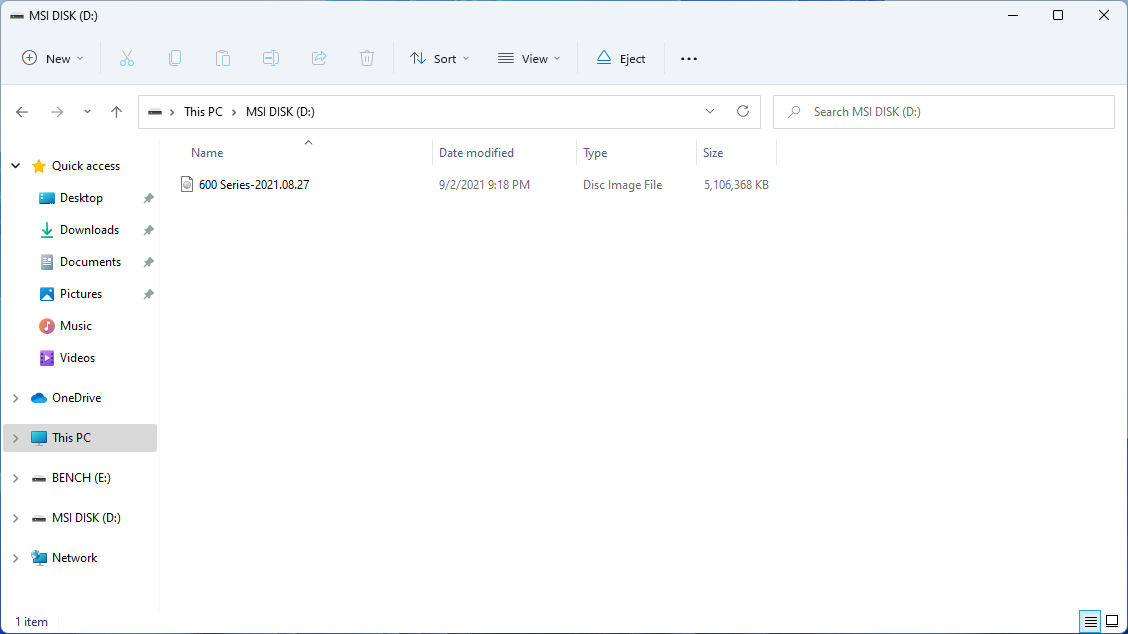This screenshot has height=634, width=1128.
Task: Collapse the Quick access section
Action: coord(16,166)
